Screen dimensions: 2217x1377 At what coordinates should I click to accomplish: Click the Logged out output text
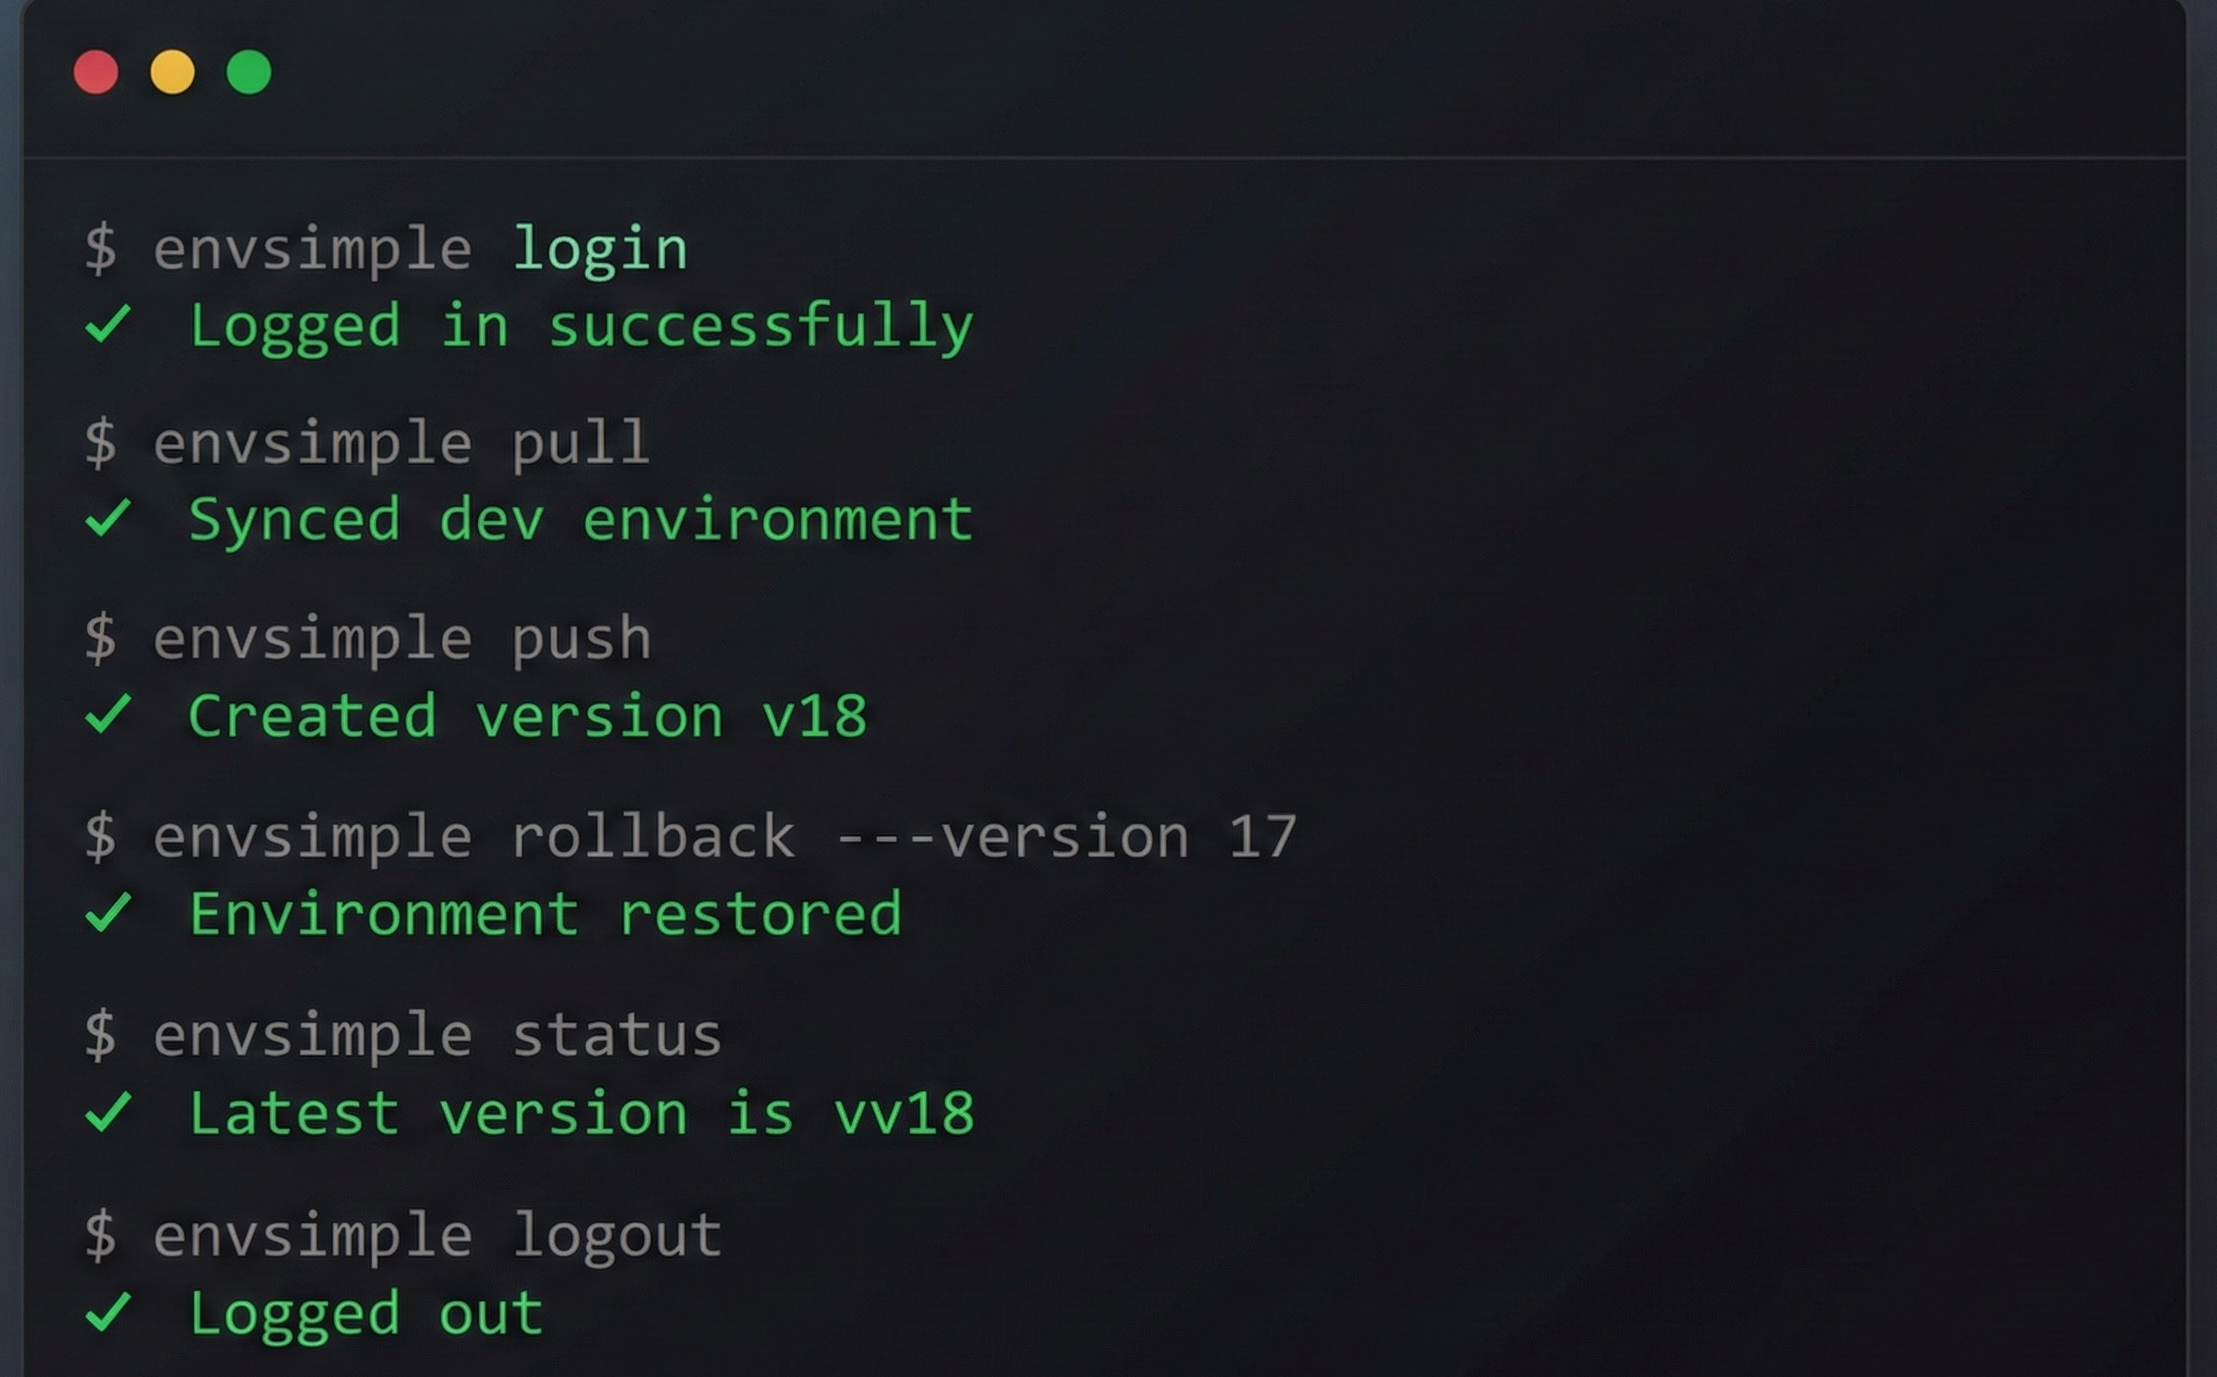tap(366, 1314)
